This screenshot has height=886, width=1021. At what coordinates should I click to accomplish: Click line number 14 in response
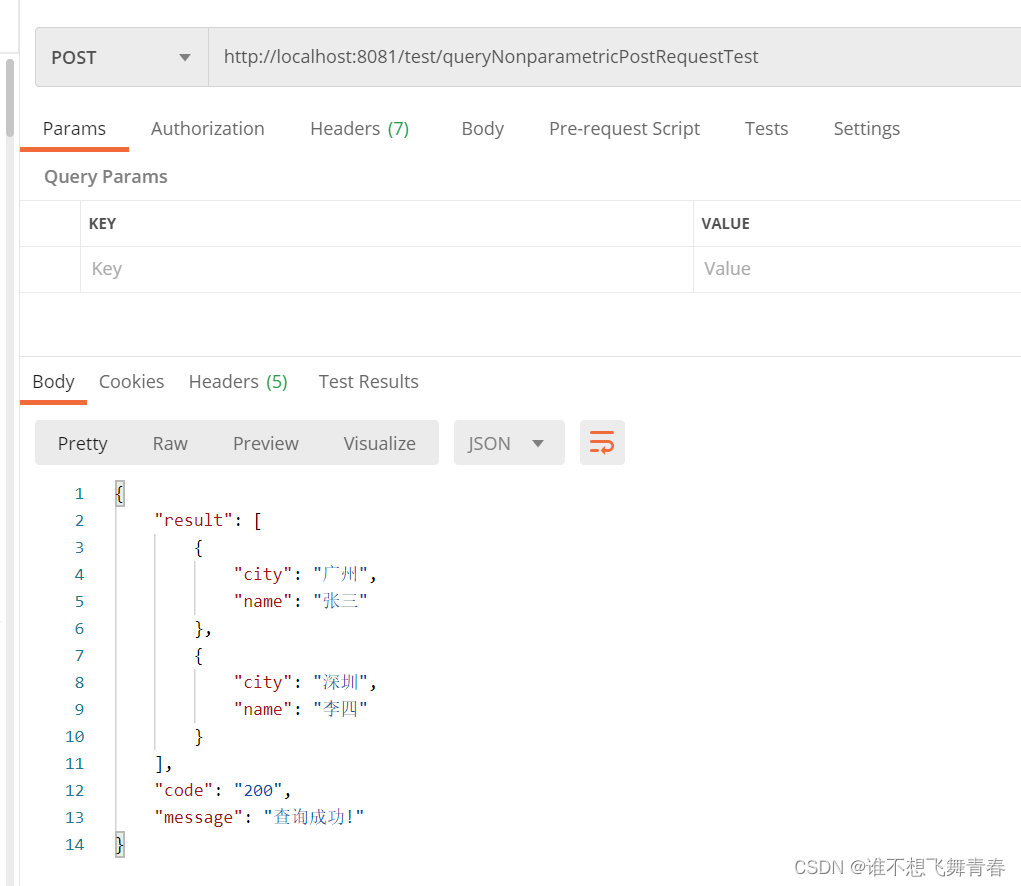[74, 844]
